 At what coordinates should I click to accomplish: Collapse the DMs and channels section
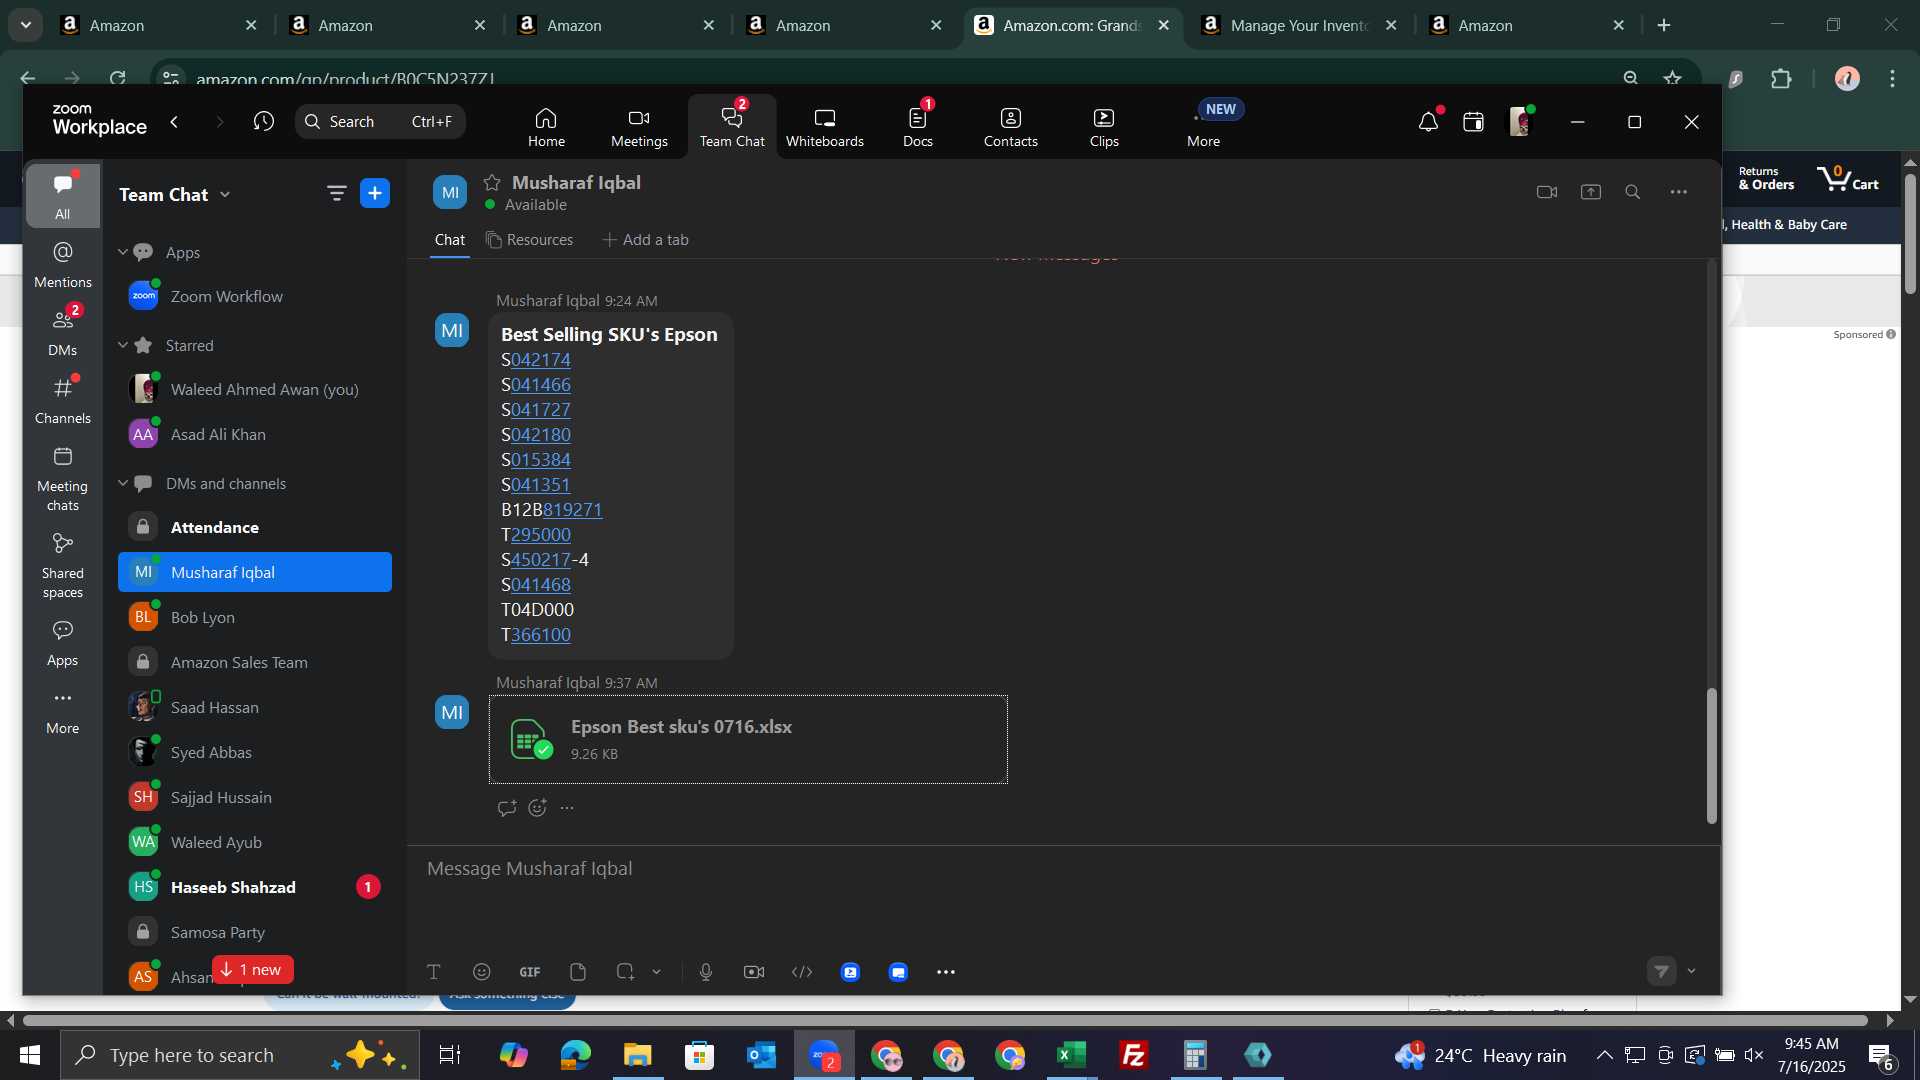pyautogui.click(x=123, y=483)
